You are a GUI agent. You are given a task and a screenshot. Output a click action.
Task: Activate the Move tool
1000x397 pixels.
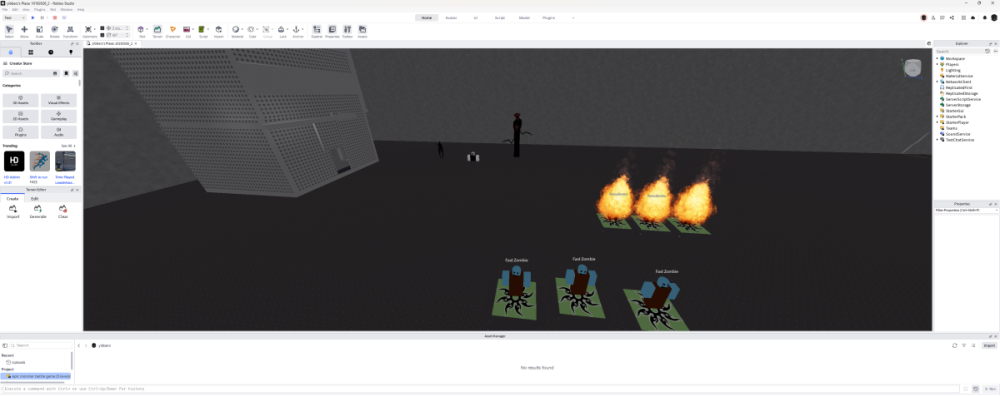pyautogui.click(x=24, y=32)
